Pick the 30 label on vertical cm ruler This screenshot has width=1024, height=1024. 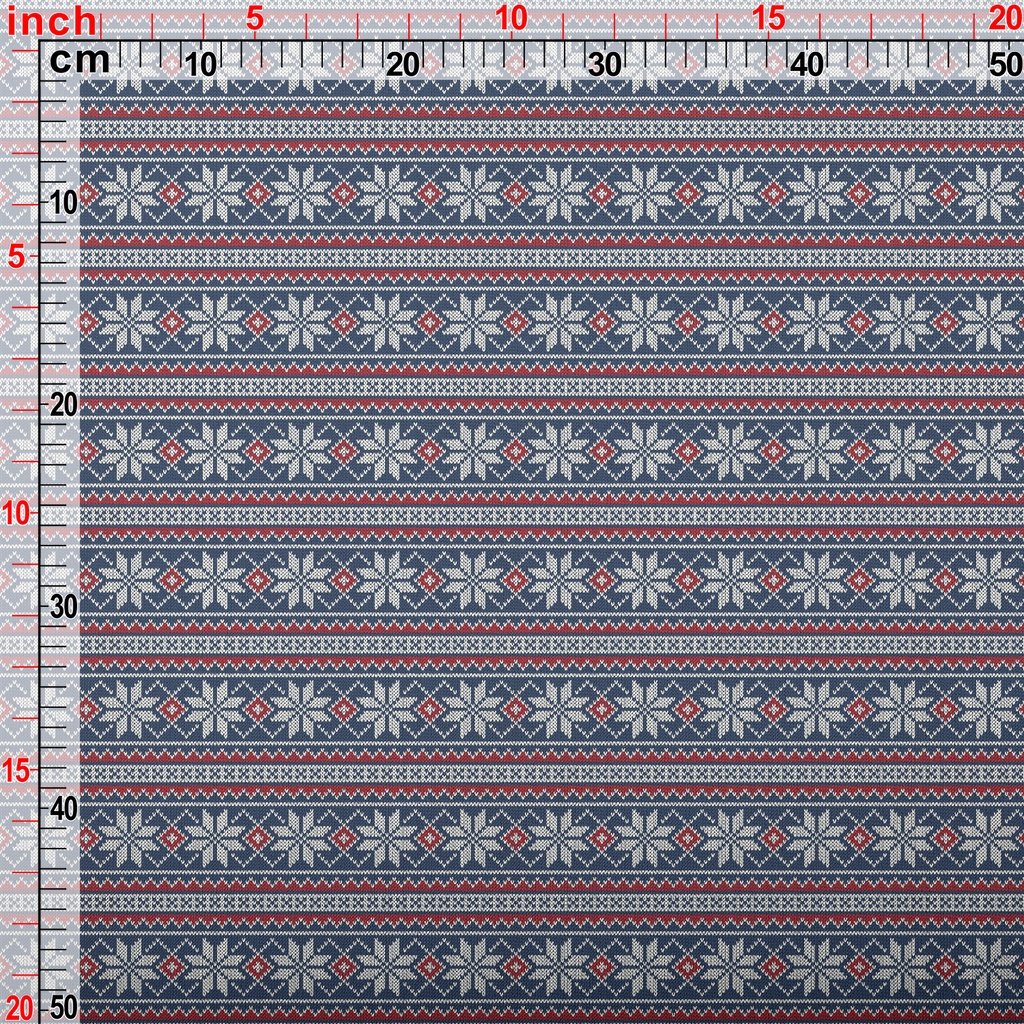tap(63, 607)
